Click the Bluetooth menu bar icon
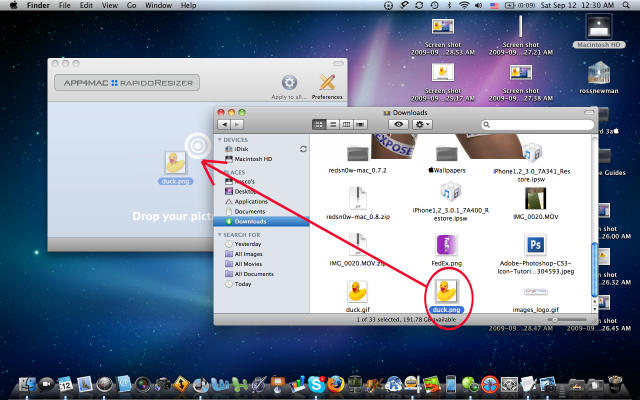The width and height of the screenshot is (640, 400). (x=449, y=5)
